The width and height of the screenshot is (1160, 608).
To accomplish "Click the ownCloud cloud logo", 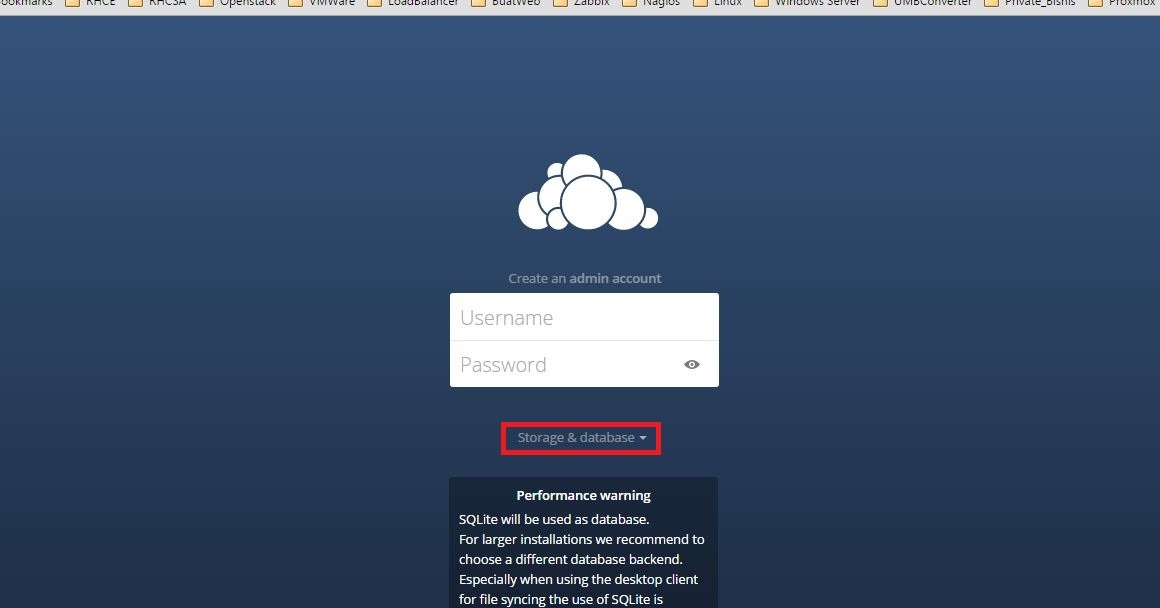I will [586, 192].
